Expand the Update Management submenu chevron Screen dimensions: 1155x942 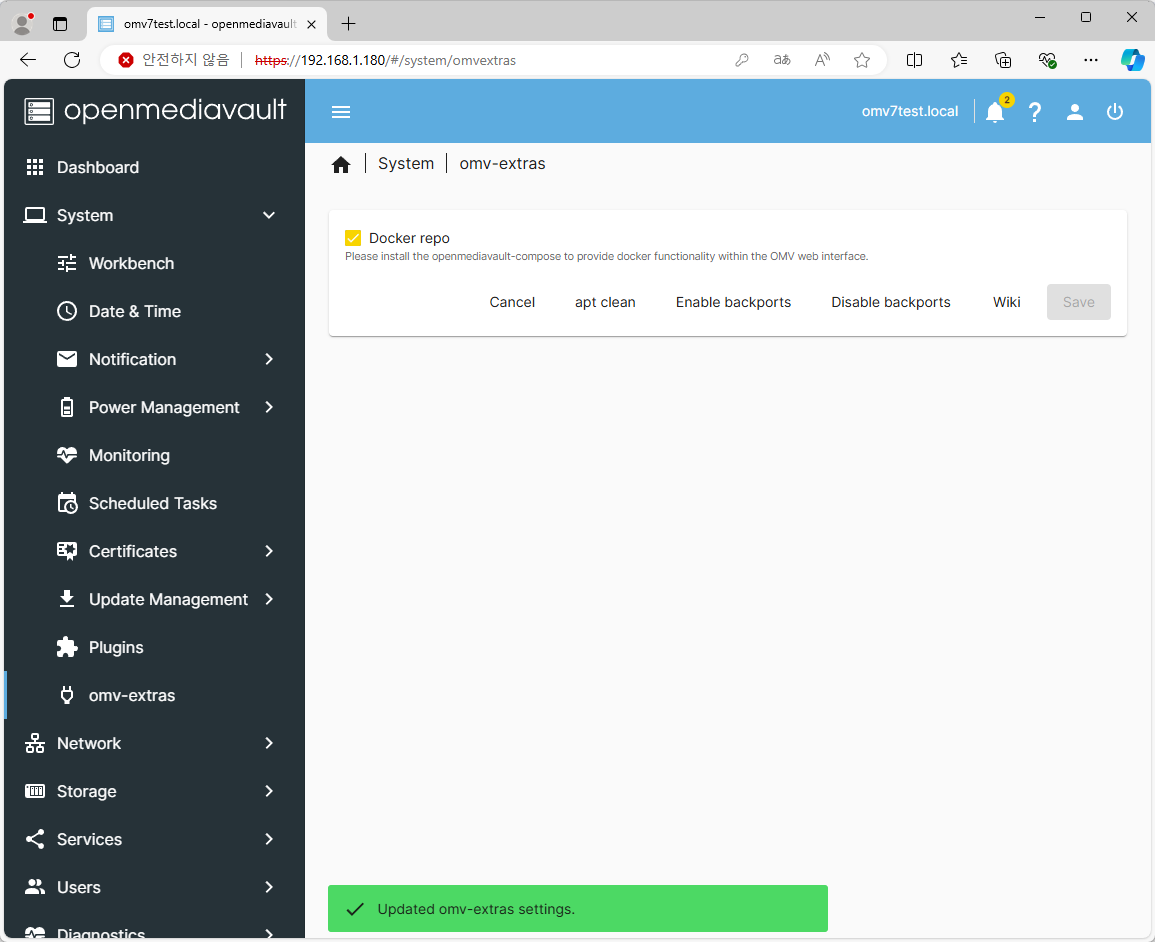pyautogui.click(x=269, y=599)
